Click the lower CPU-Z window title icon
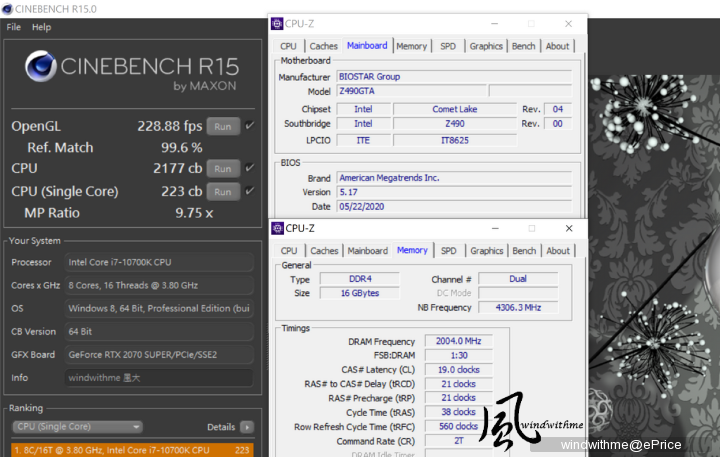 pos(277,228)
